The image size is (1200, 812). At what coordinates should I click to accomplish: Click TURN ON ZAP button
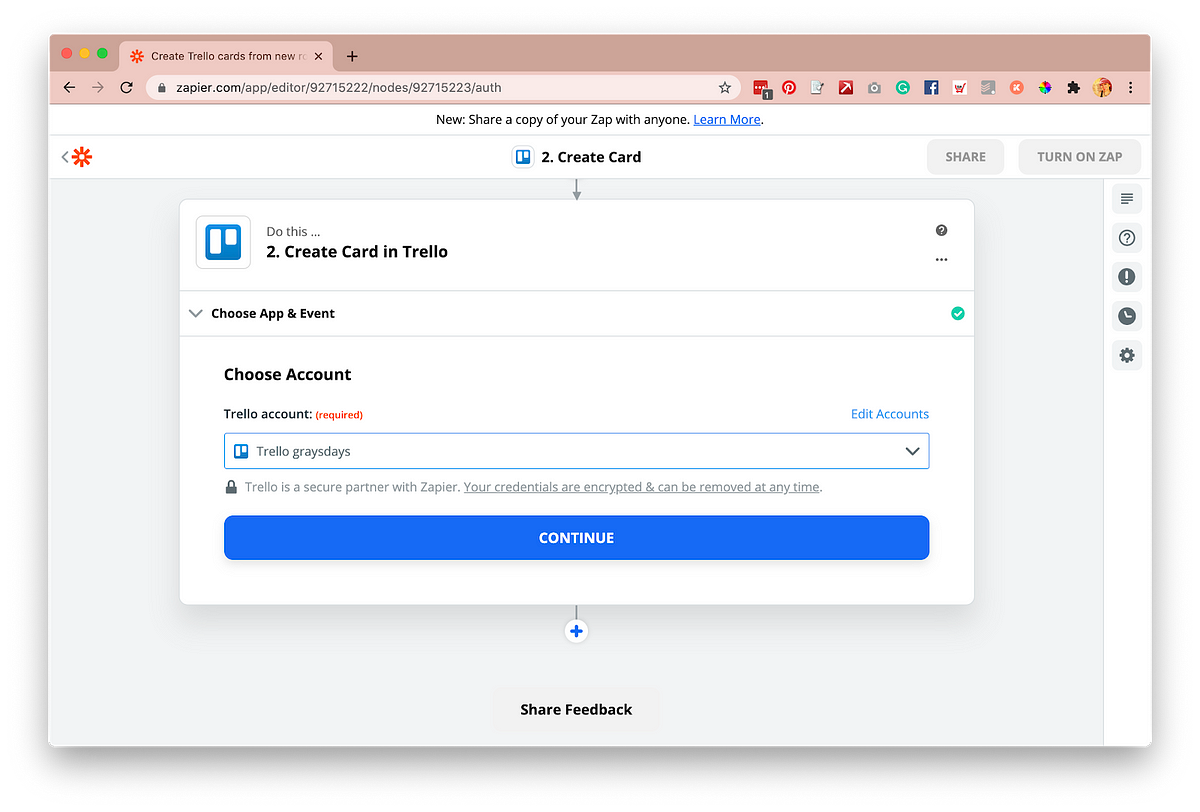click(x=1079, y=157)
